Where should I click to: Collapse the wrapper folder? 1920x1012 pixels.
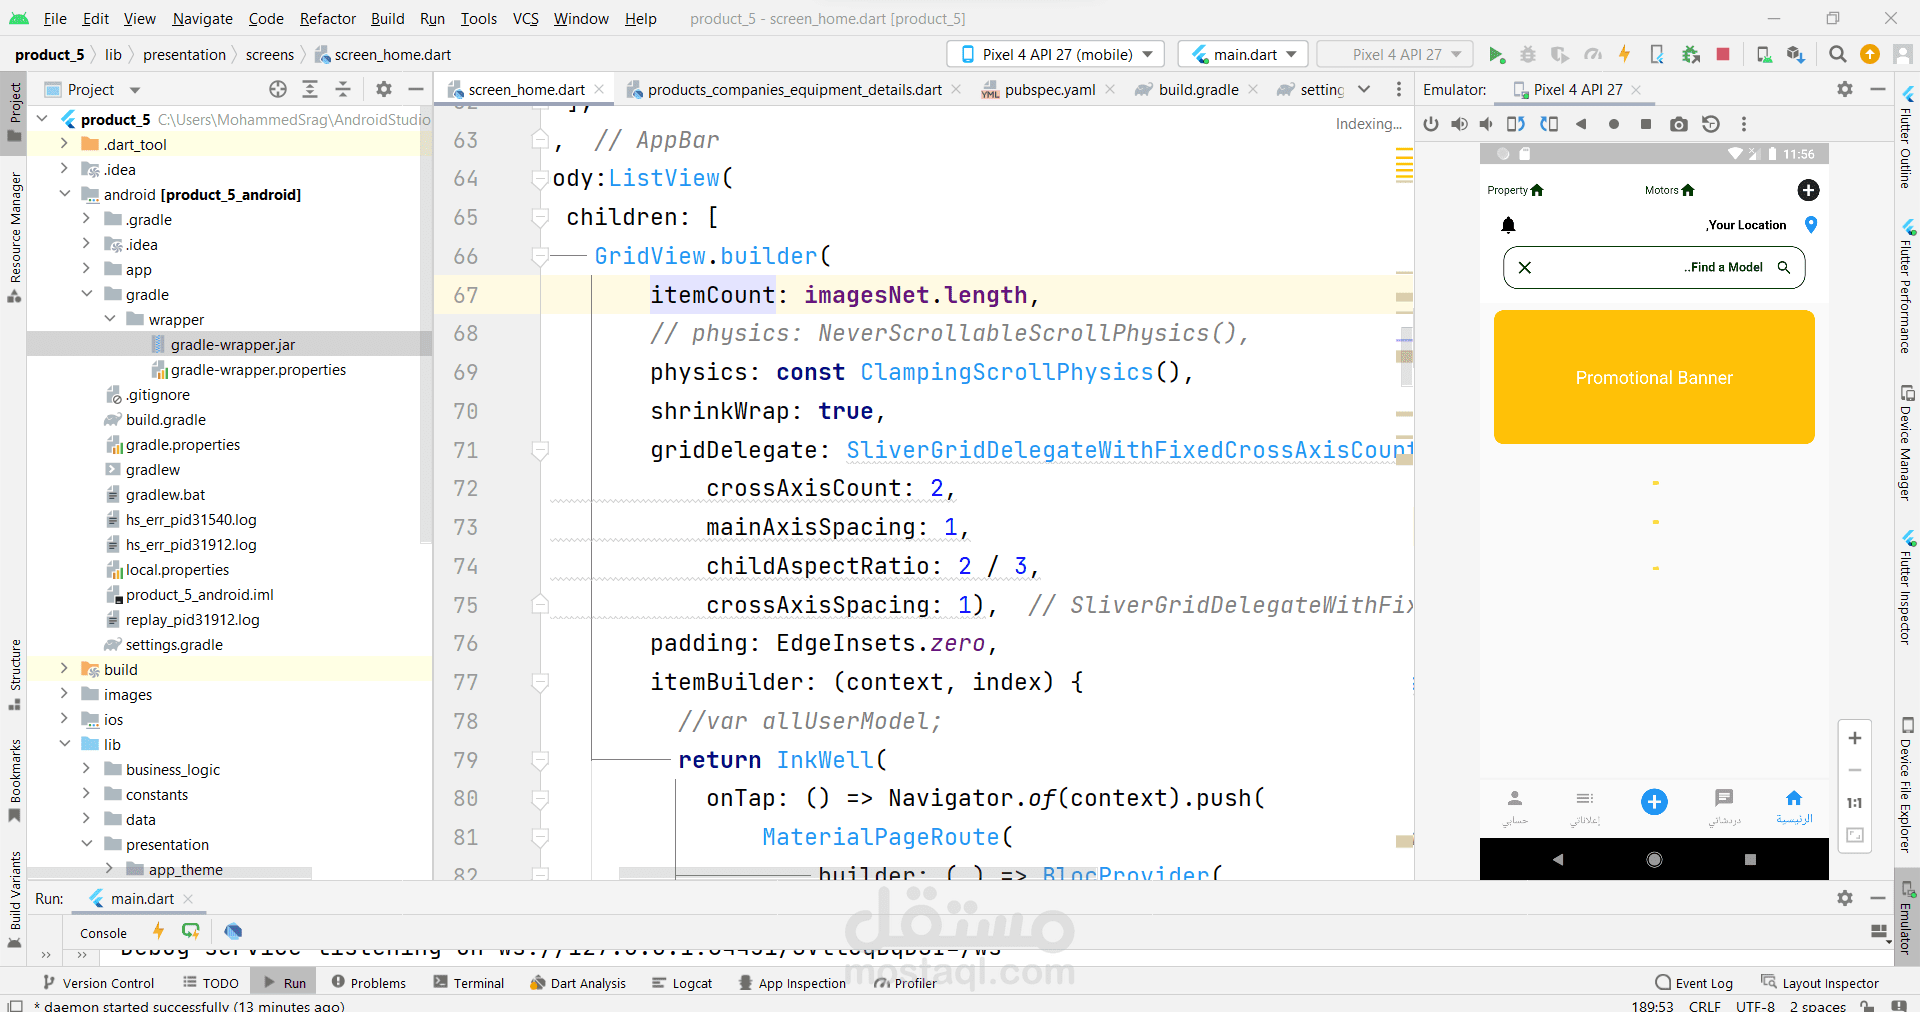(110, 319)
